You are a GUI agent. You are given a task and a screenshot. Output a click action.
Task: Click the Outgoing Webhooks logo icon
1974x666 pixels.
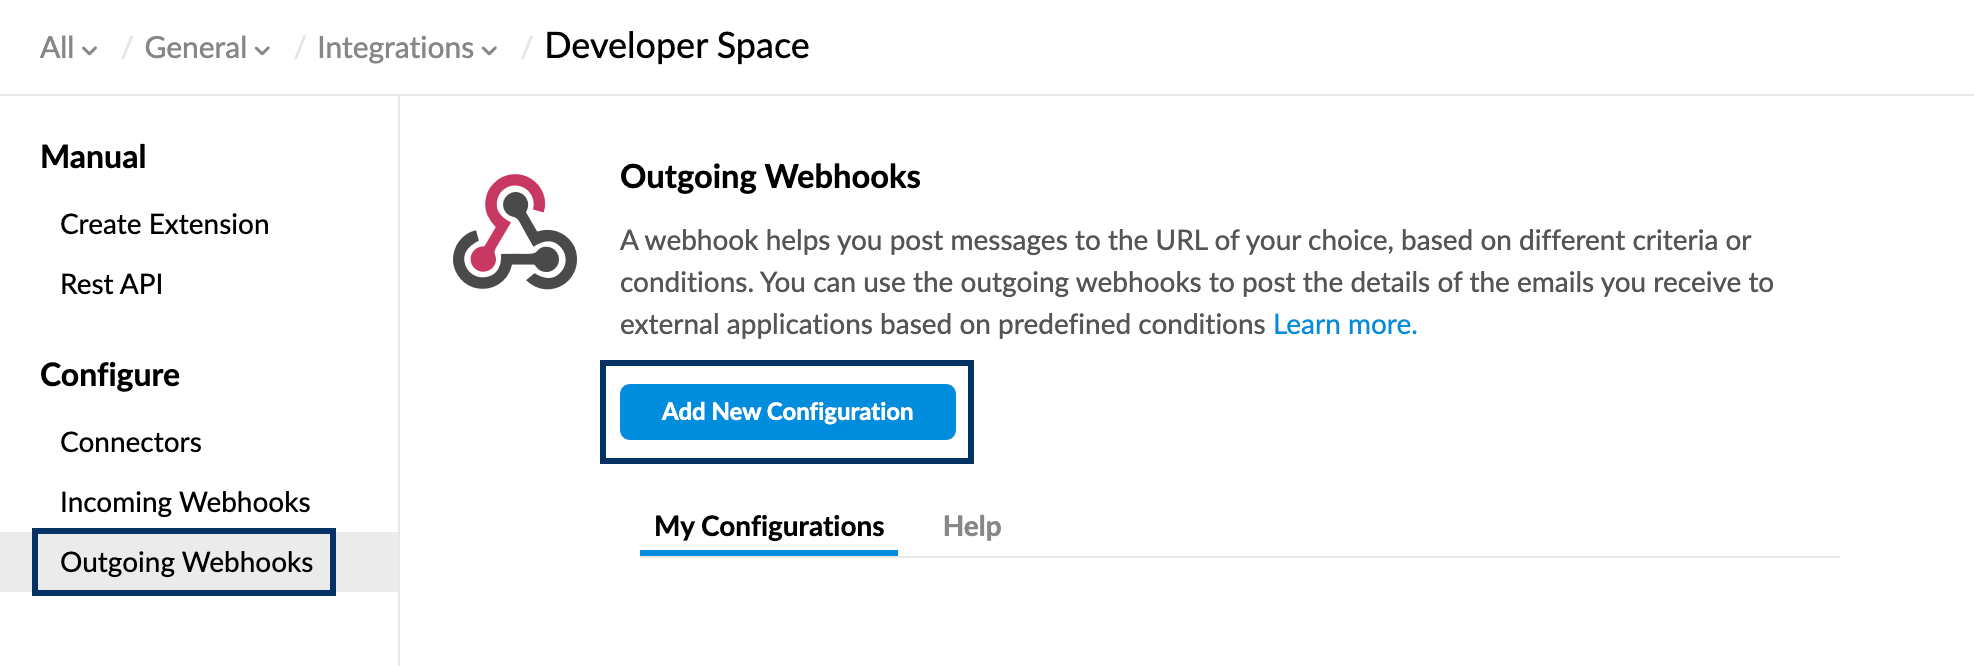pos(514,232)
